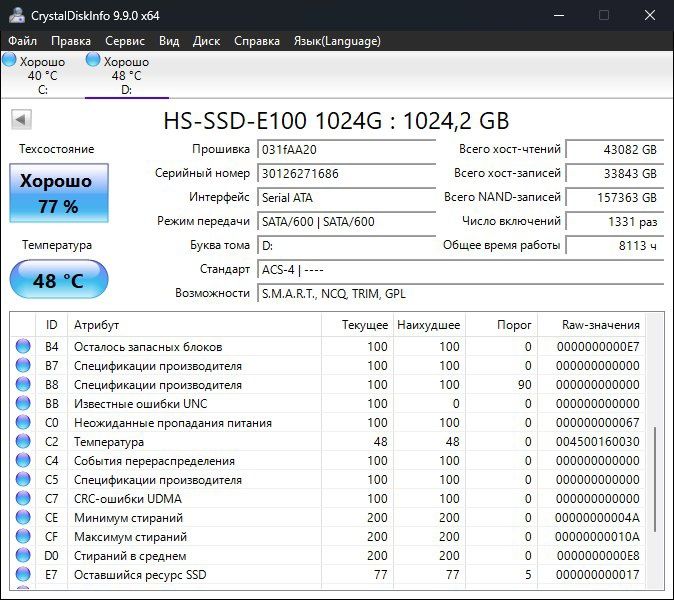This screenshot has height=600, width=674.
Task: Open the Файл menu
Action: pos(22,41)
